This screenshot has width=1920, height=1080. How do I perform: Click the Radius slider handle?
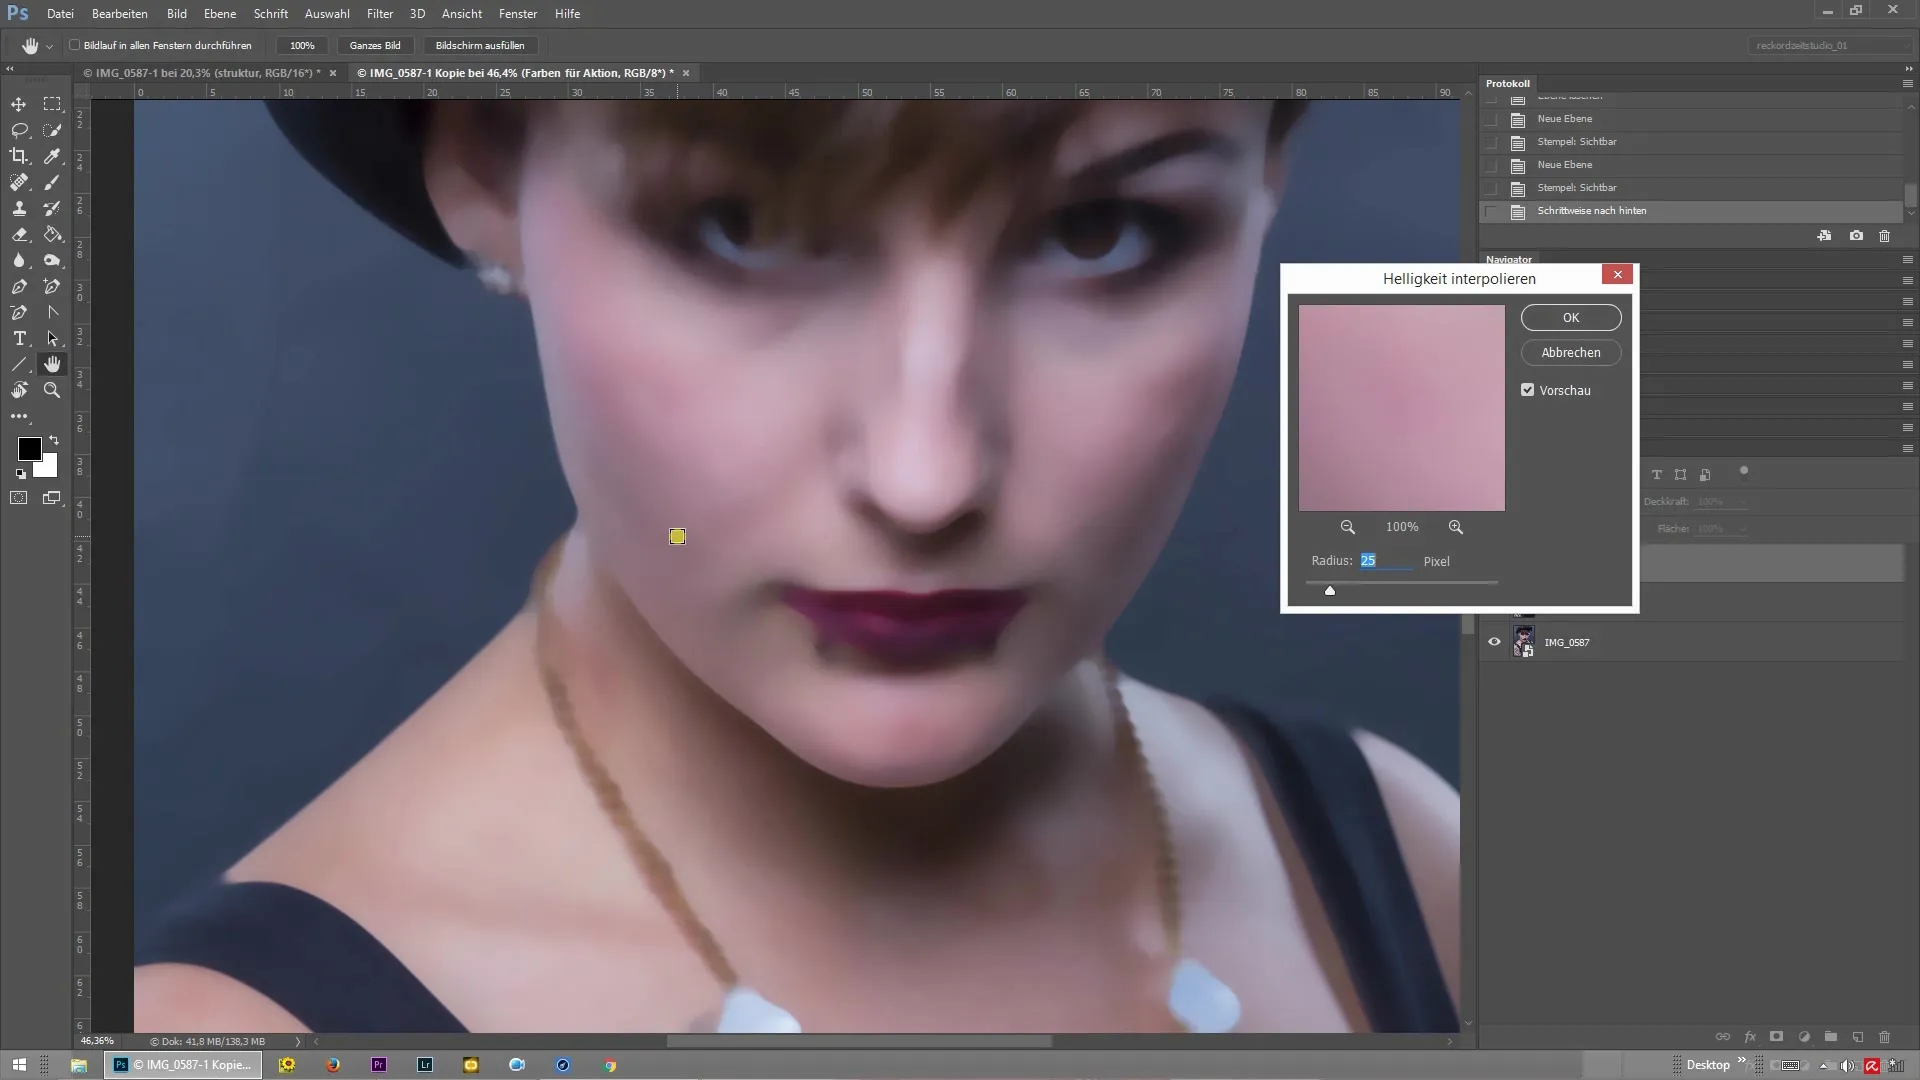pos(1330,590)
